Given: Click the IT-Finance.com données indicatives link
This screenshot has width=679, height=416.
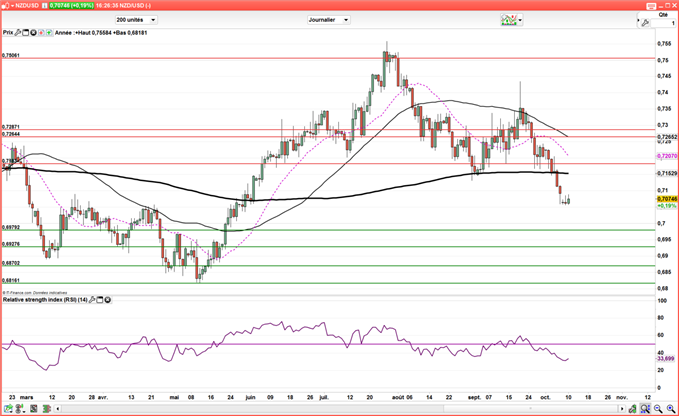Looking at the screenshot, I should pos(35,293).
